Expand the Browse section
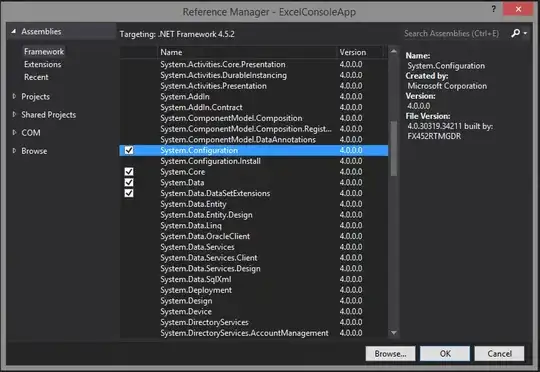 (14, 151)
